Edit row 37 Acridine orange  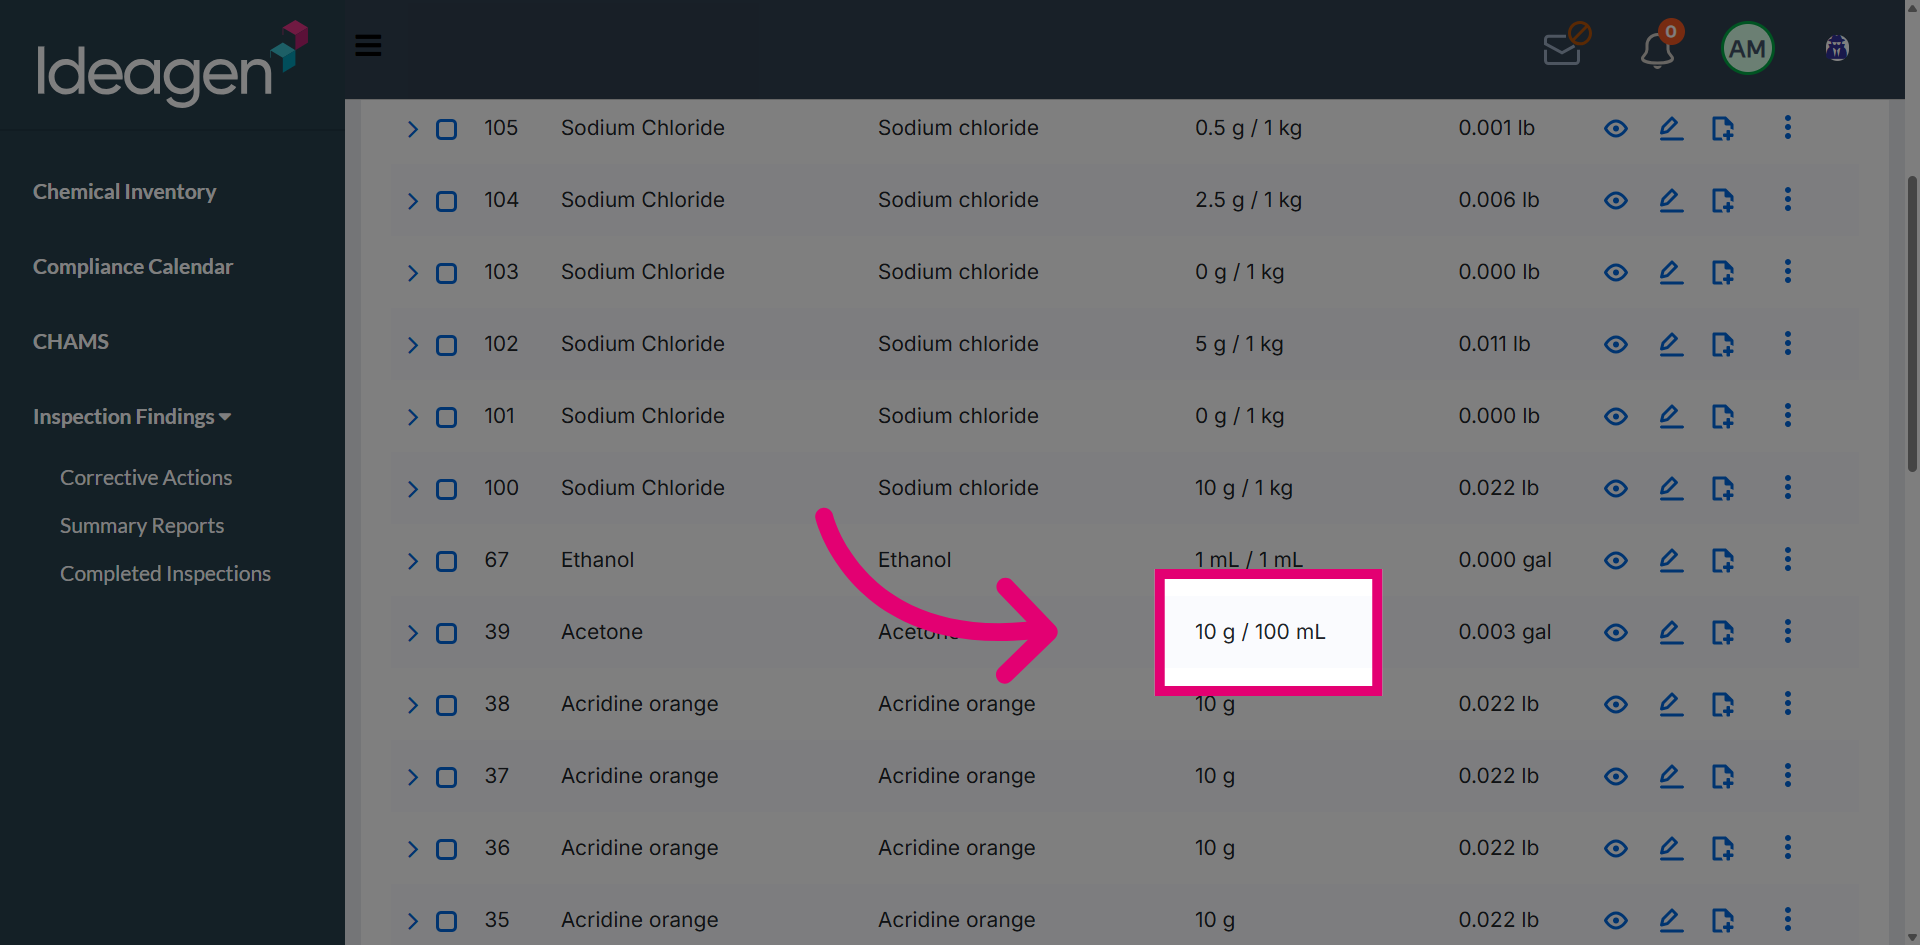[x=1671, y=776]
